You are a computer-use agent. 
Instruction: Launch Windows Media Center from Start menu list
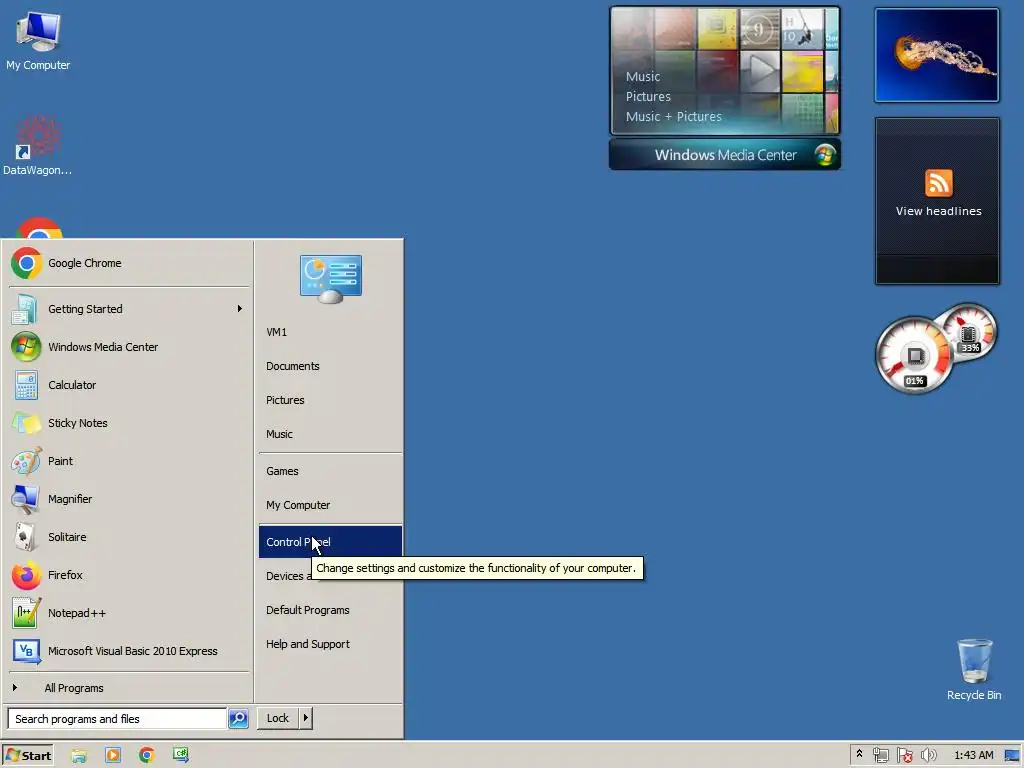(x=129, y=347)
